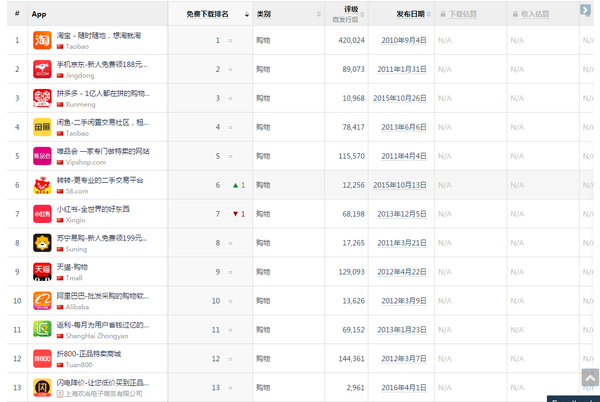Click the 2013年1月23日 release date

402,330
